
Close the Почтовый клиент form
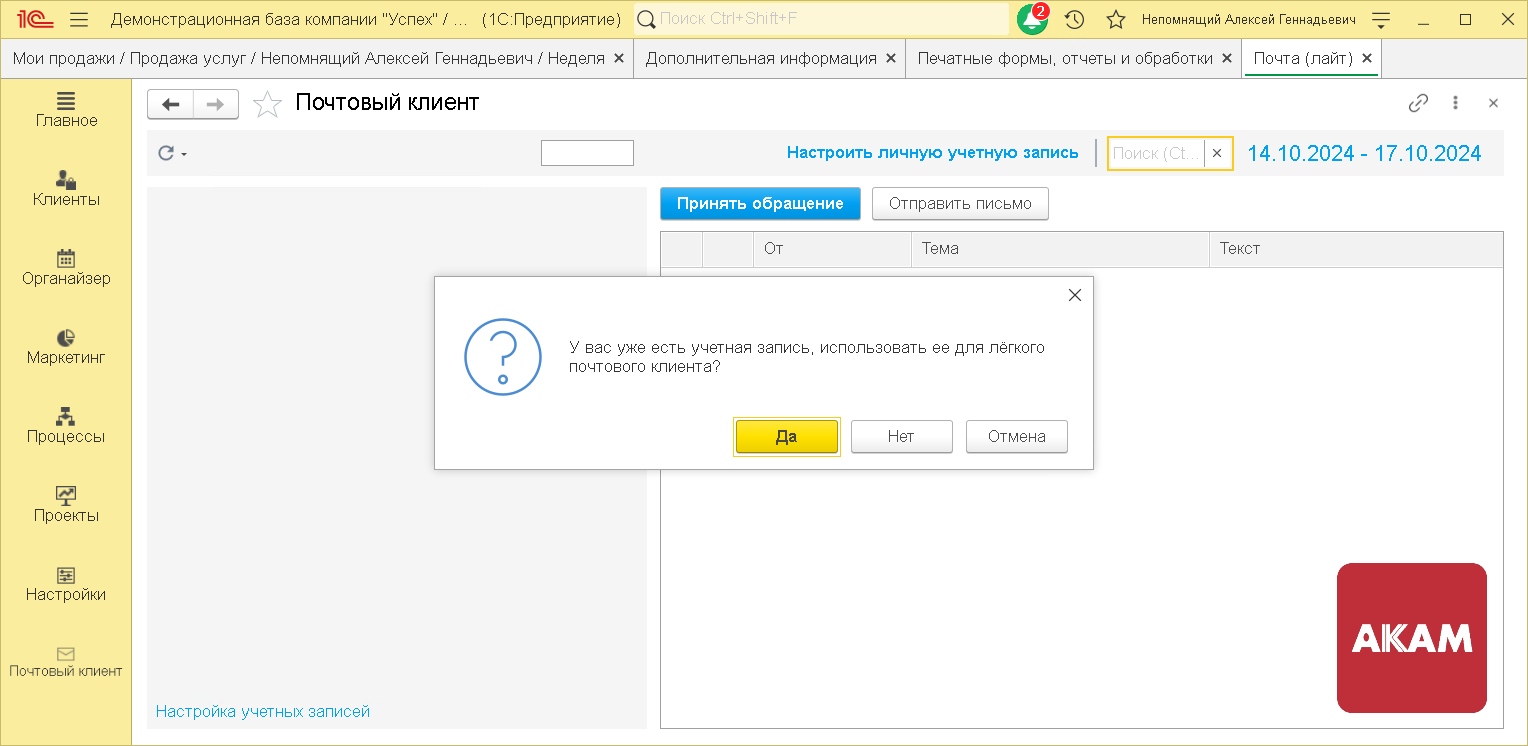click(x=1493, y=103)
